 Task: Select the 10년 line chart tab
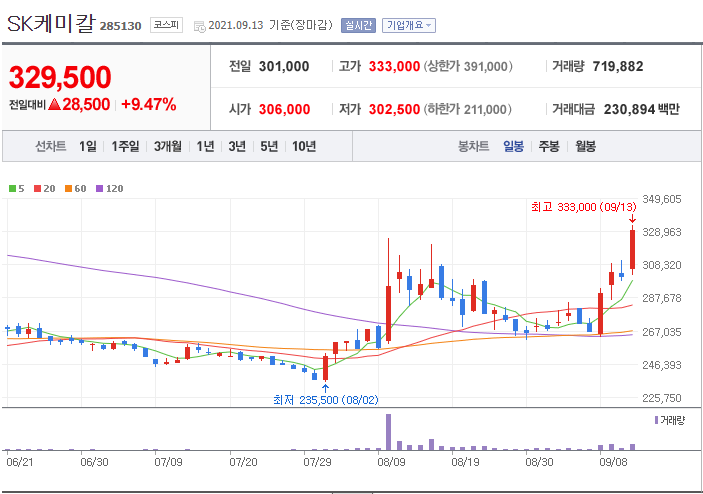click(x=304, y=146)
